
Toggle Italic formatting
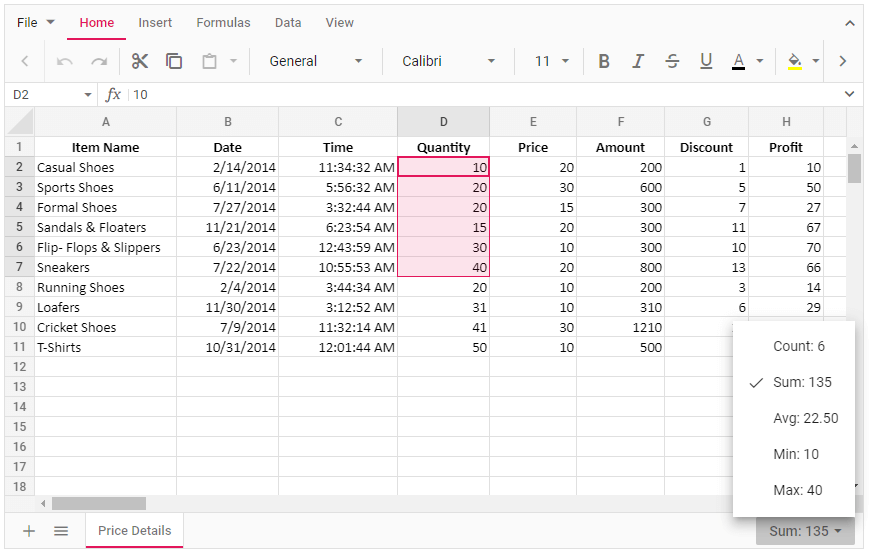(x=638, y=61)
